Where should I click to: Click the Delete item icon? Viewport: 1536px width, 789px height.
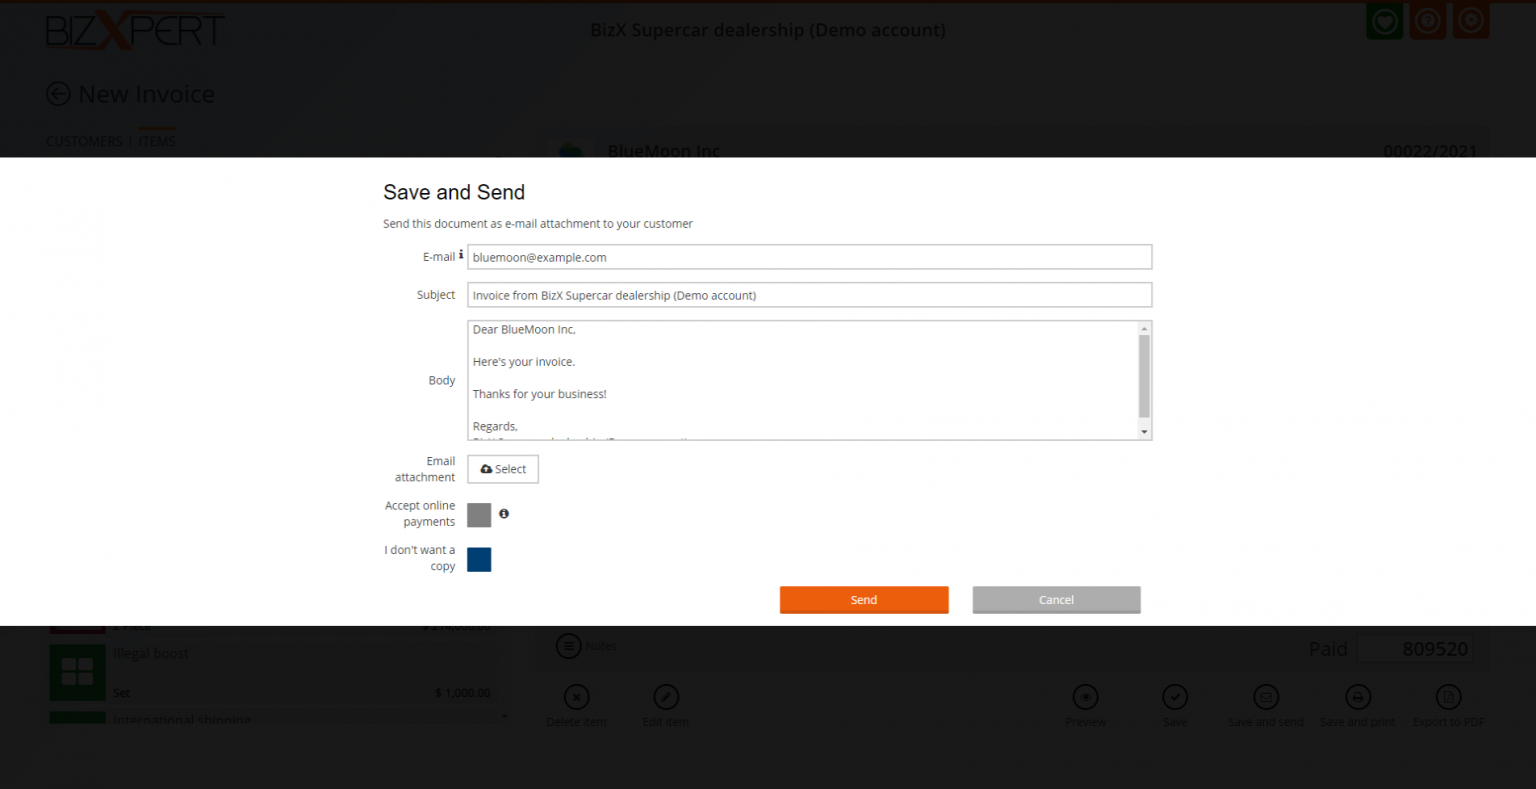click(576, 697)
